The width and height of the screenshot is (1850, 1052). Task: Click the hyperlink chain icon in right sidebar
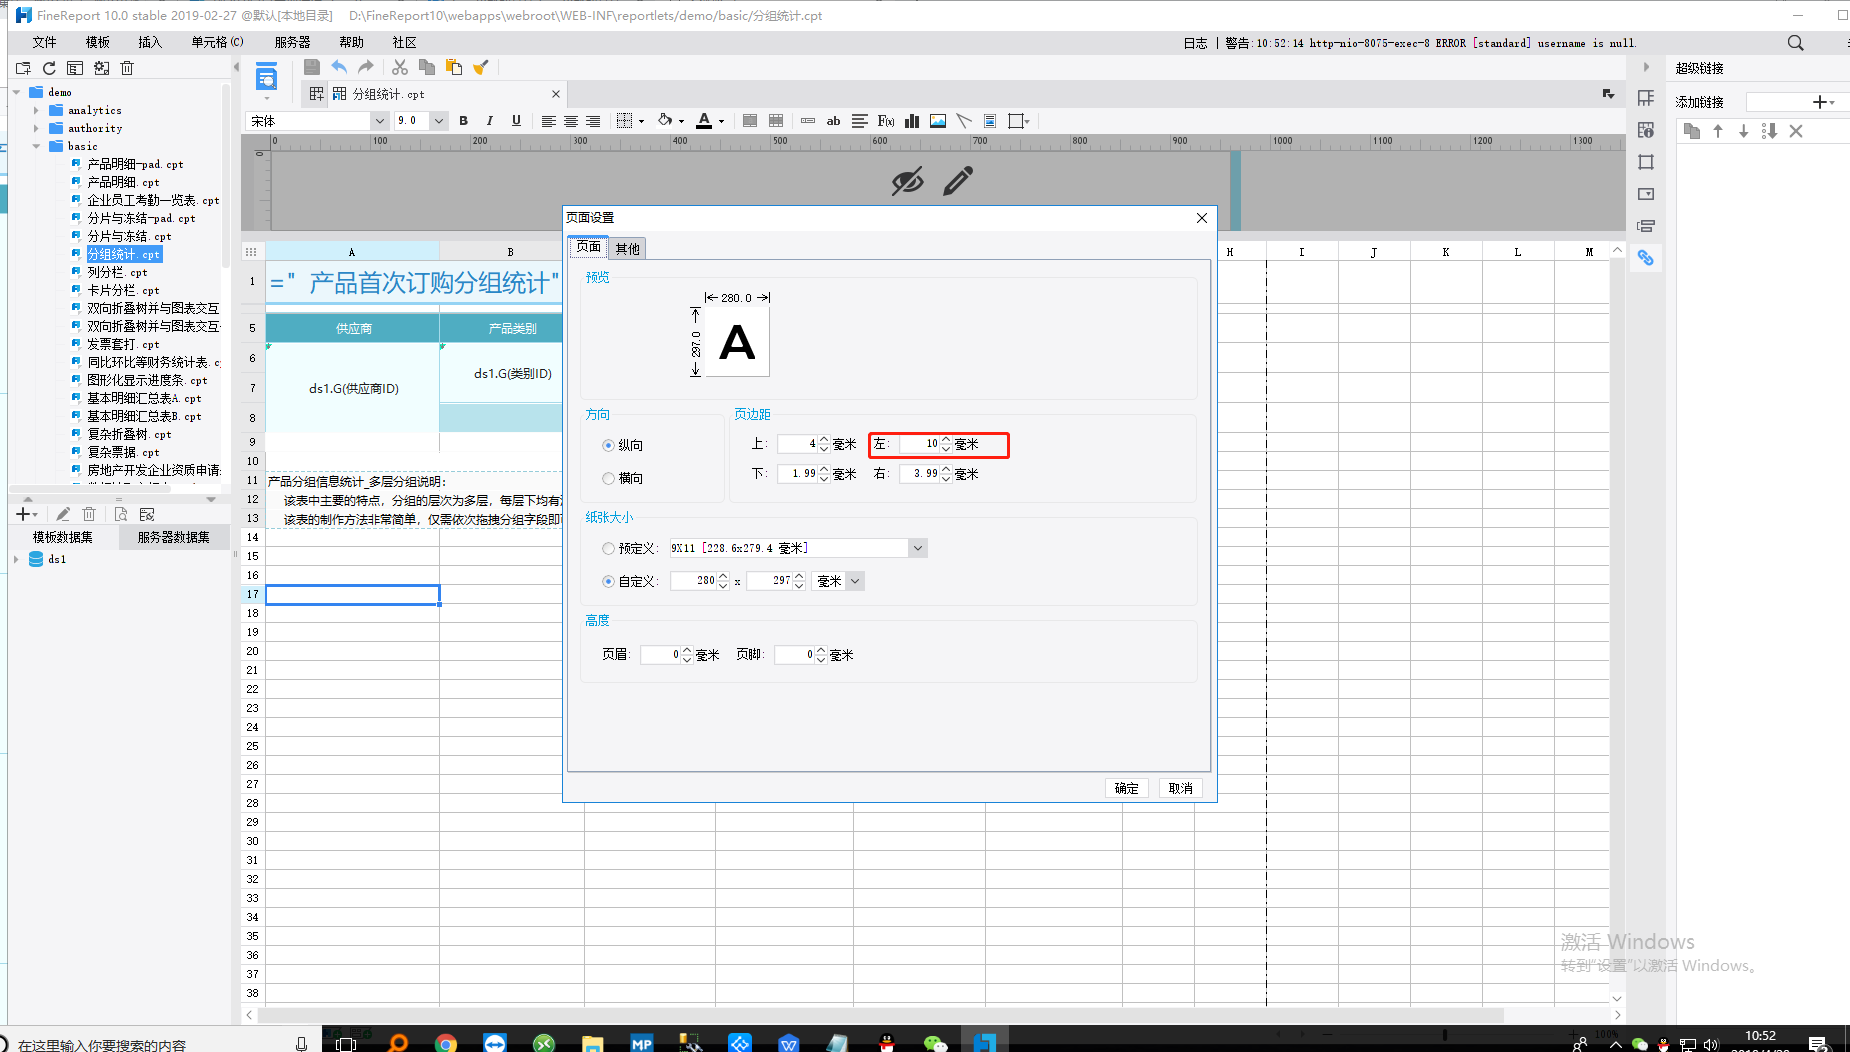click(1646, 258)
